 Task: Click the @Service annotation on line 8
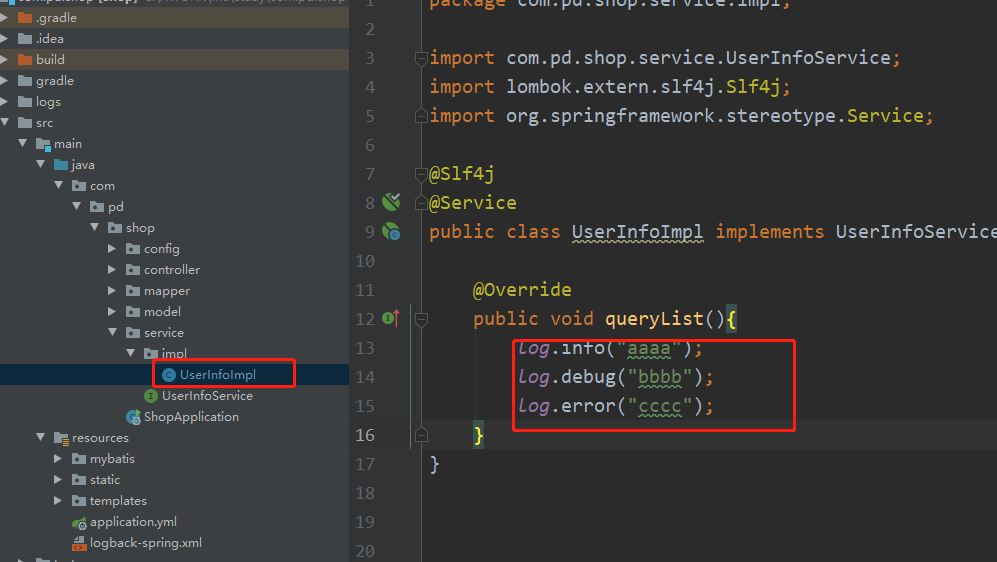pyautogui.click(x=472, y=203)
